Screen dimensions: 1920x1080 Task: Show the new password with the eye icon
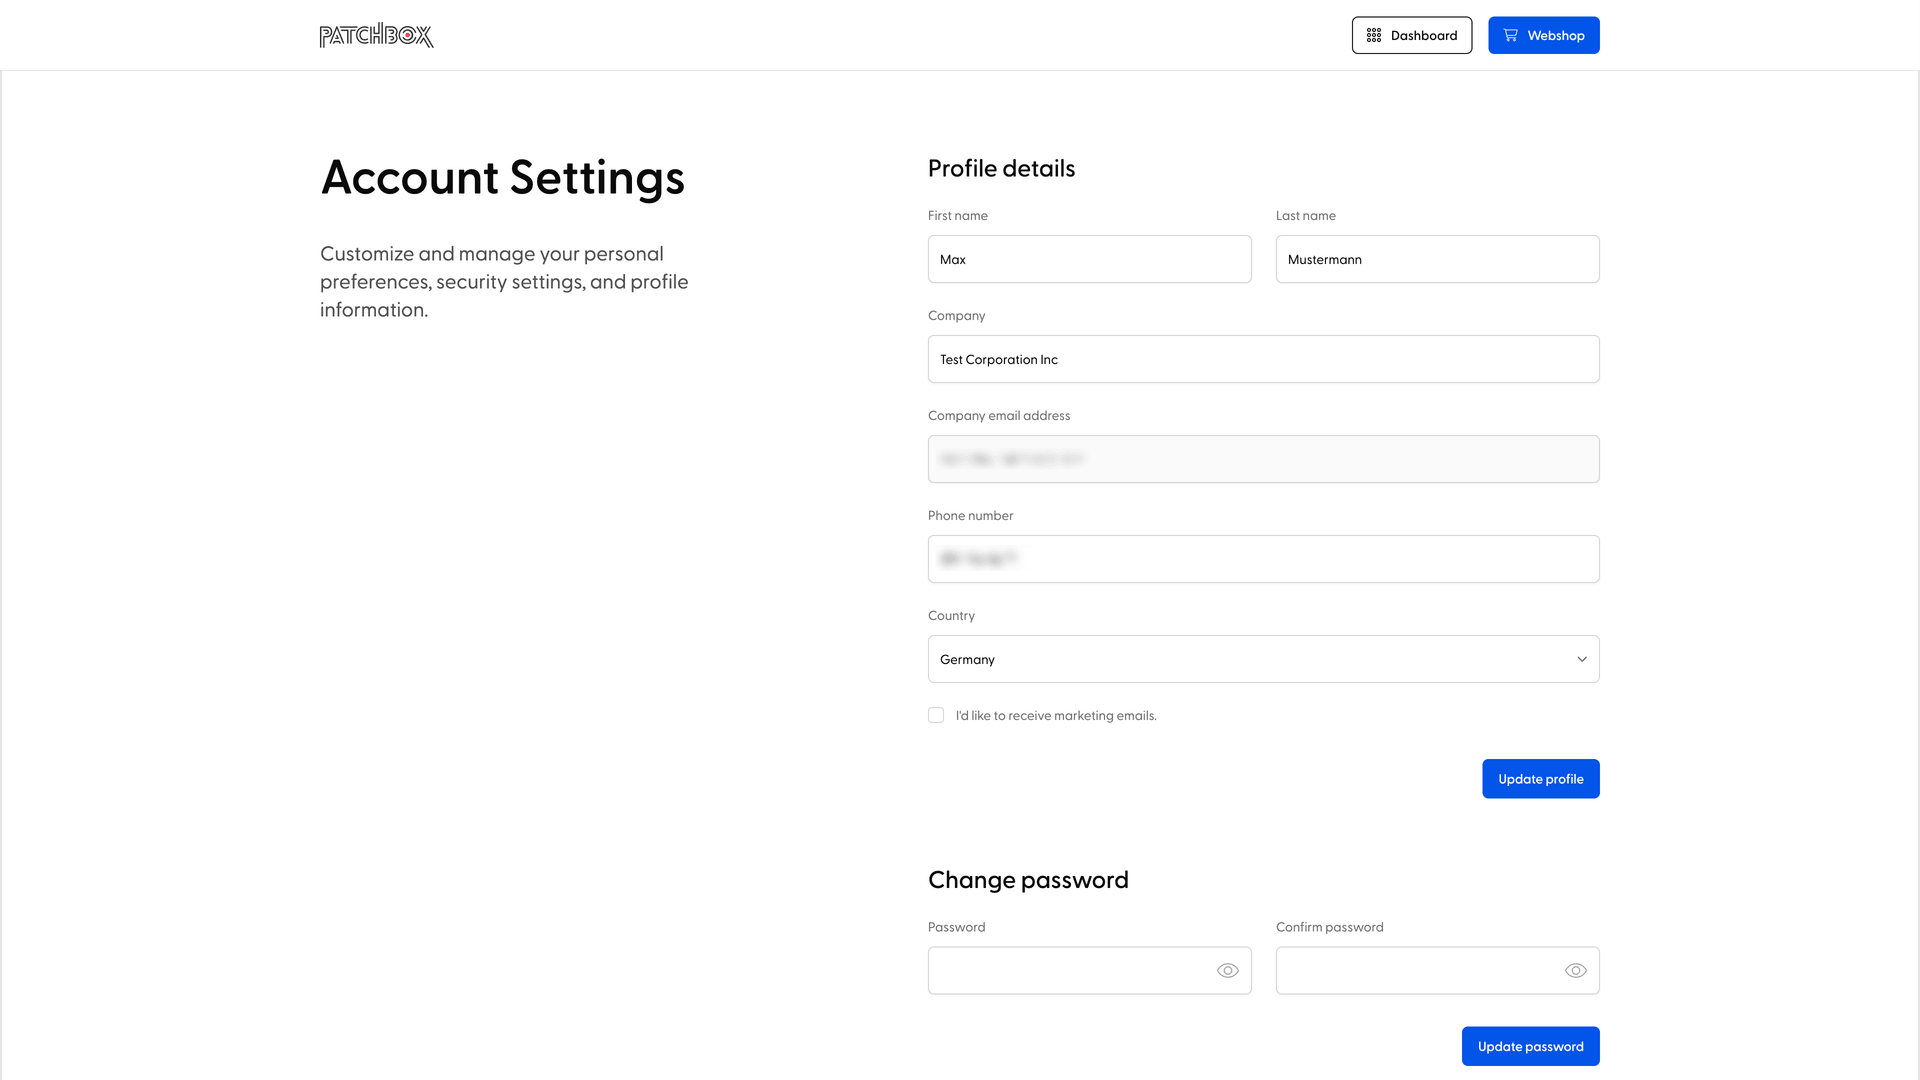click(1228, 970)
